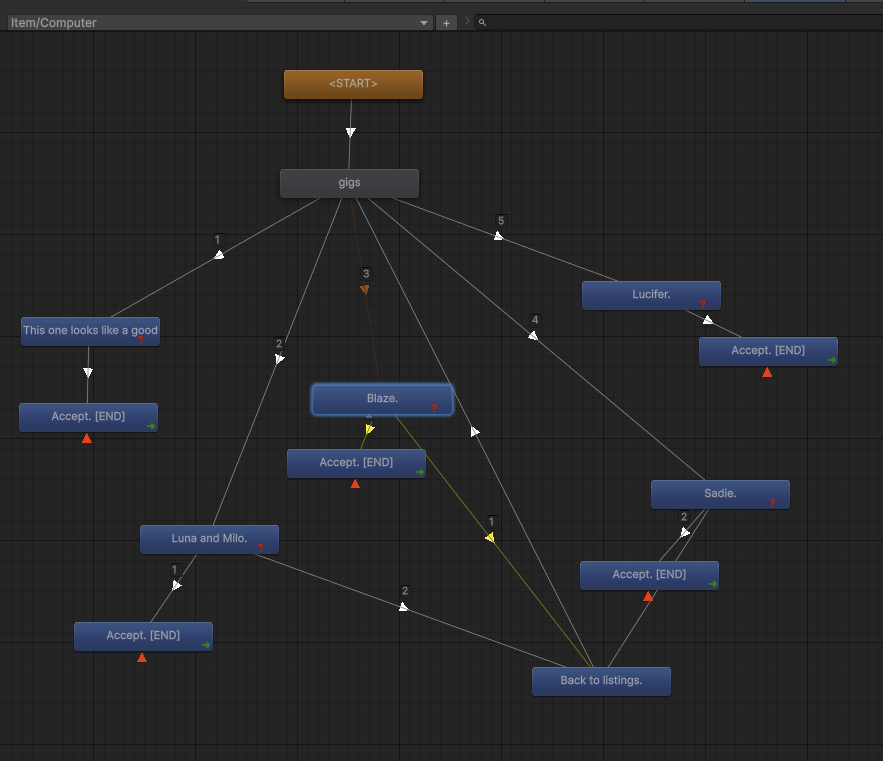Click red triangle below Accept. [END] under Sadie.
883x761 pixels.
[648, 596]
